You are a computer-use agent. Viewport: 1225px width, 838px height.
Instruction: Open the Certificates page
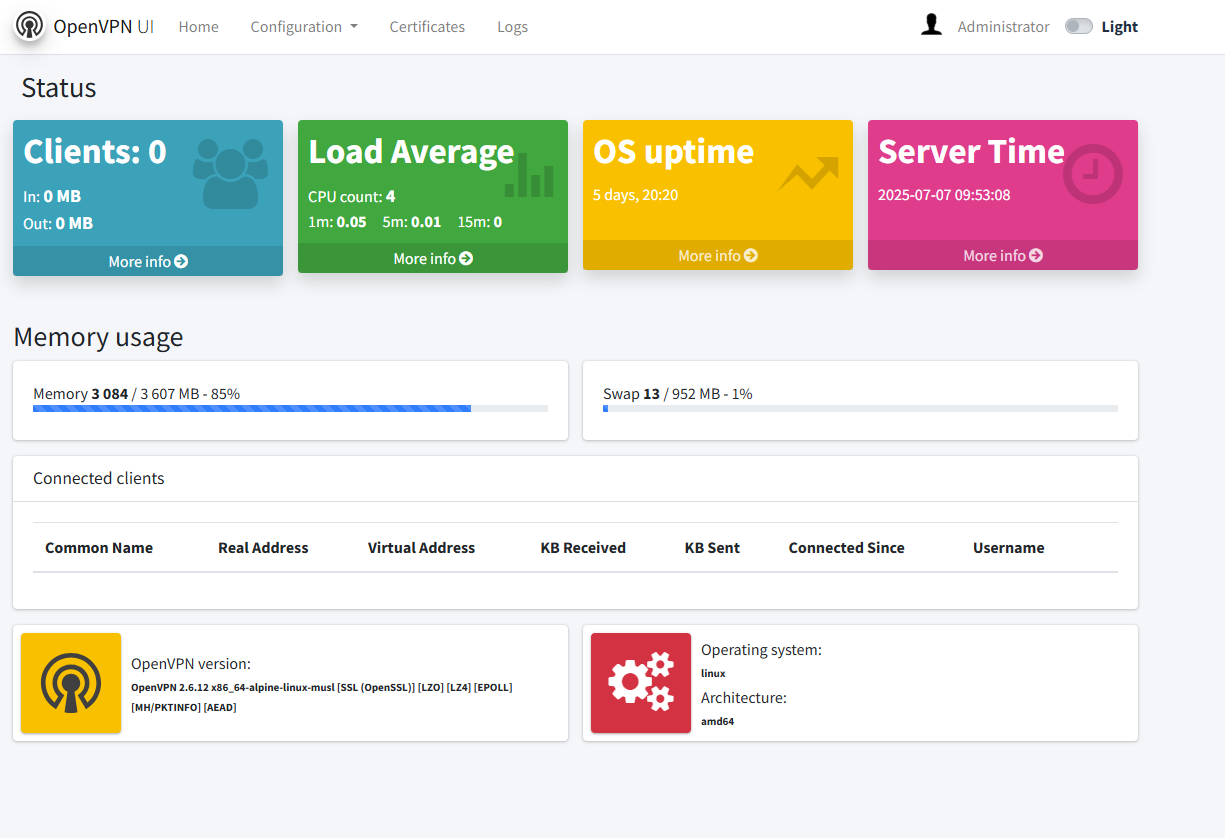pos(427,27)
